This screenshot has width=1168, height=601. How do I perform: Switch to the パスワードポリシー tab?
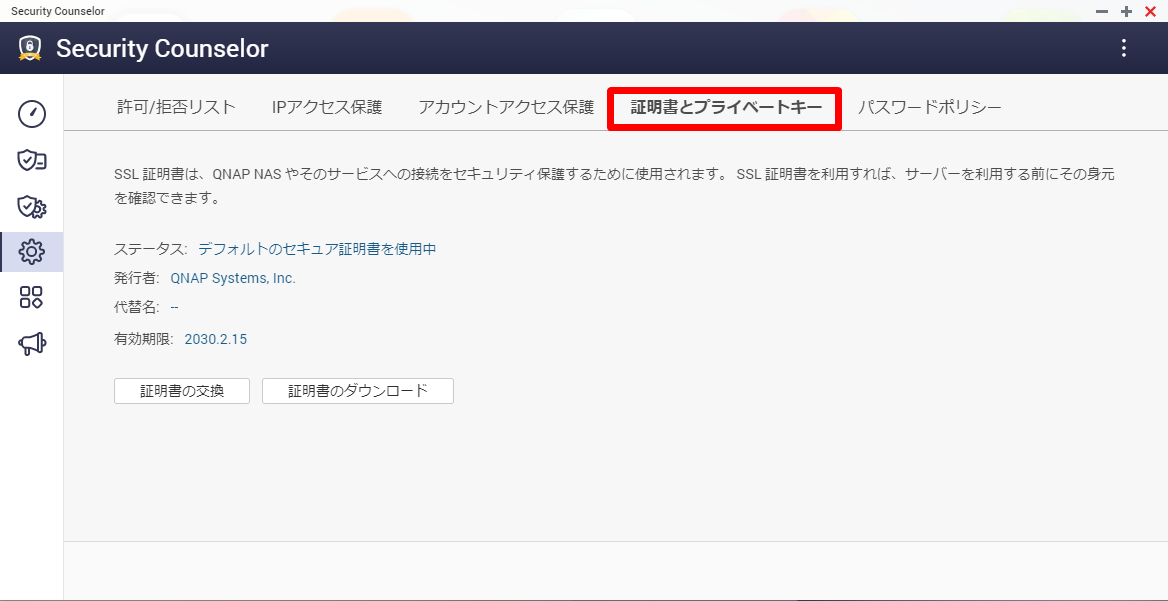[x=929, y=107]
